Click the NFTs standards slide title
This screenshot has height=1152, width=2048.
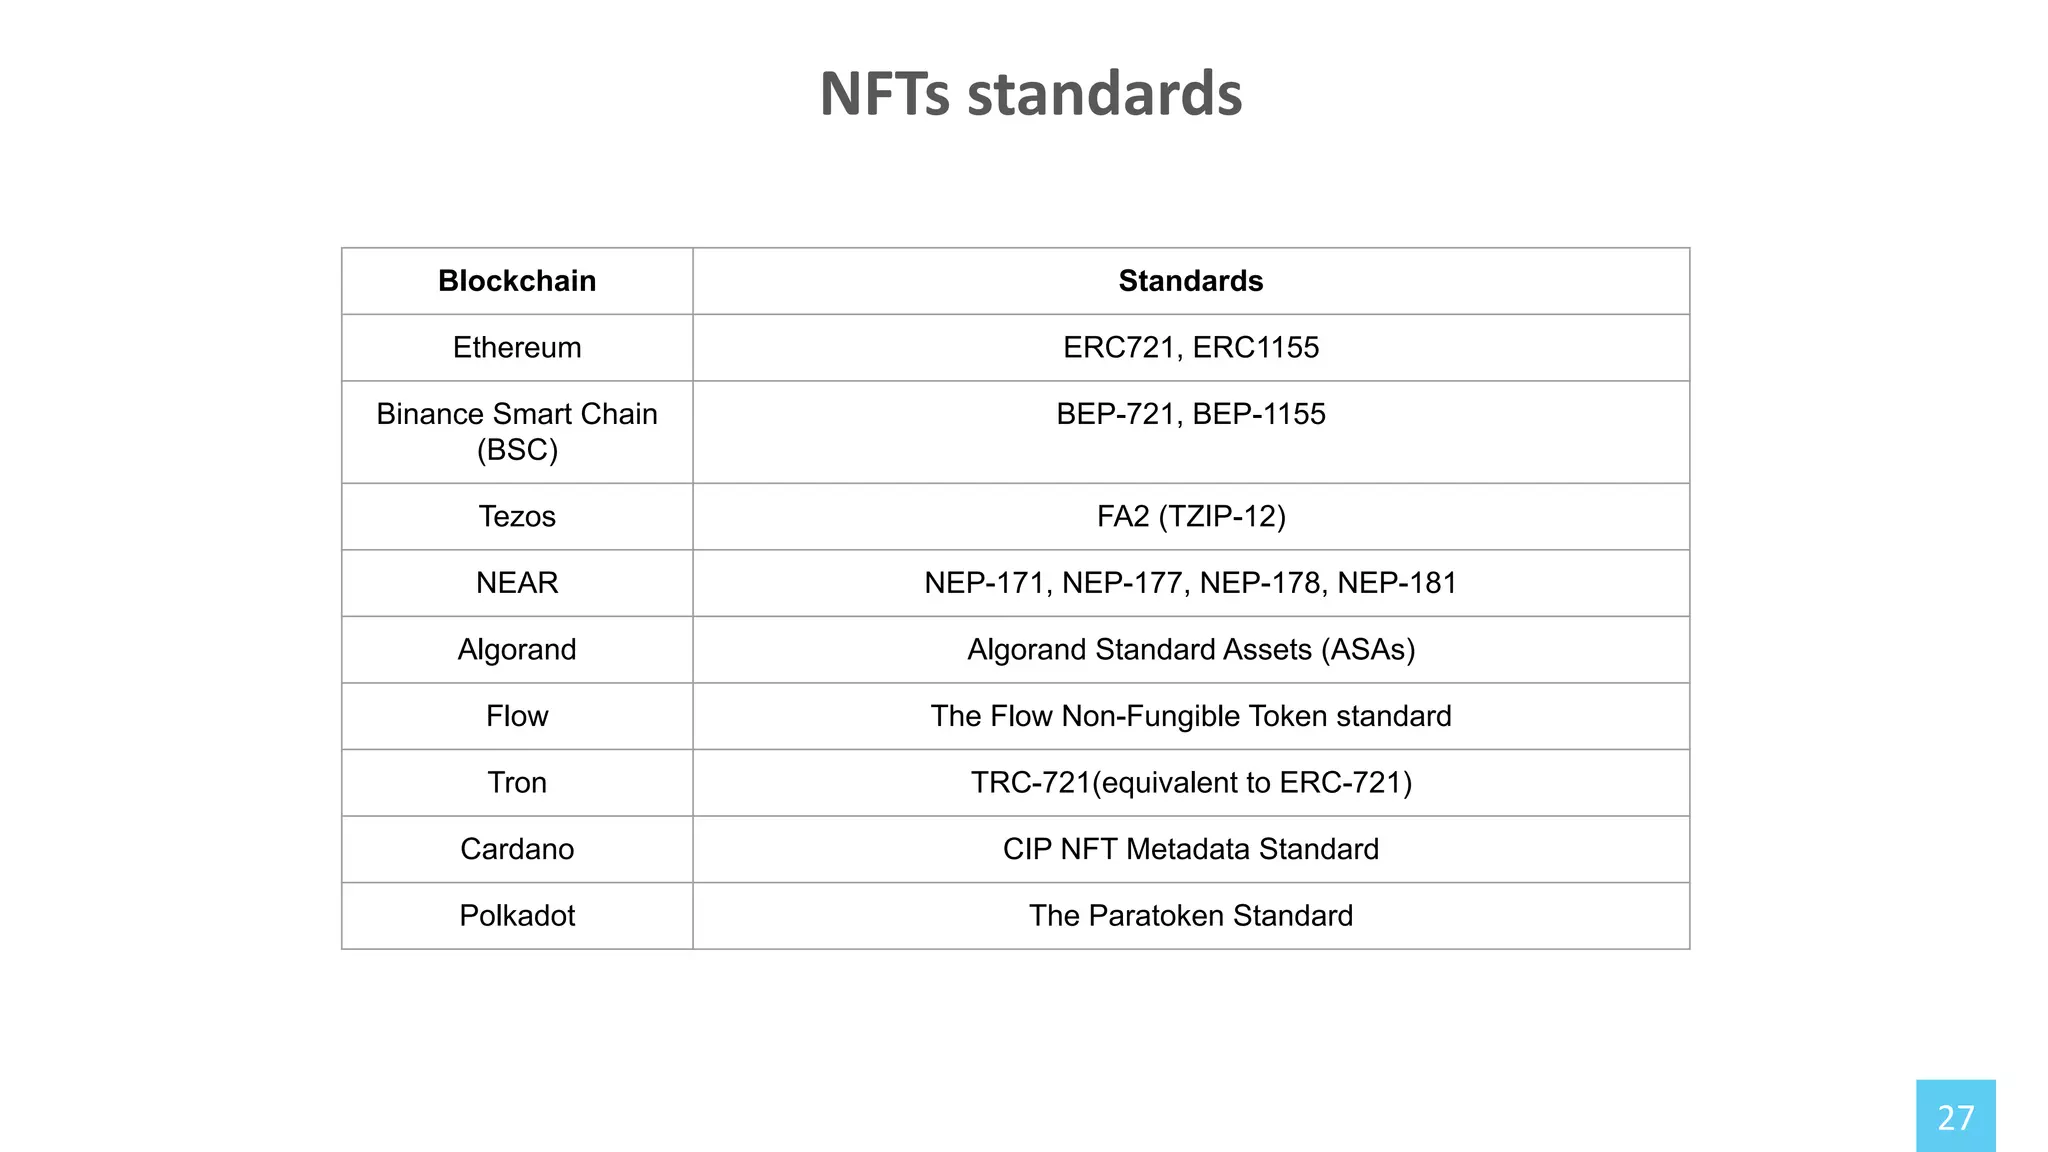(1030, 94)
